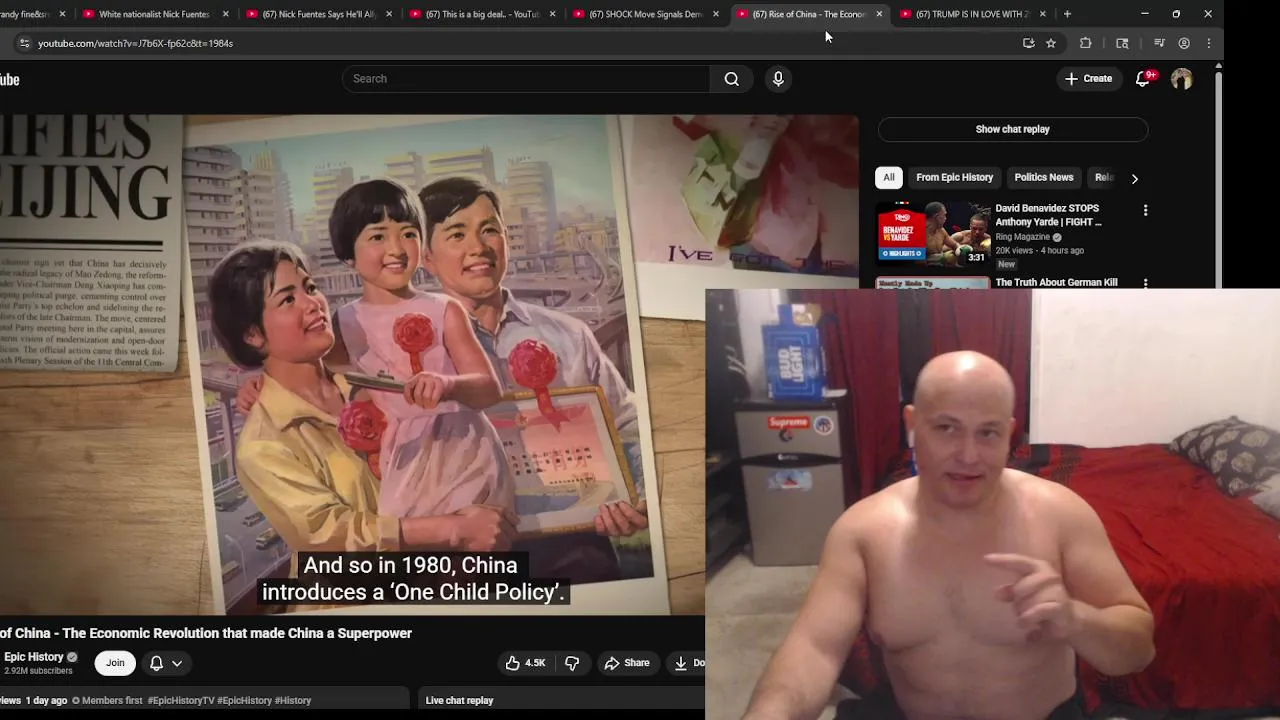Screen dimensions: 1280x720
Task: Dislike the video with thumbs down
Action: pyautogui.click(x=572, y=663)
